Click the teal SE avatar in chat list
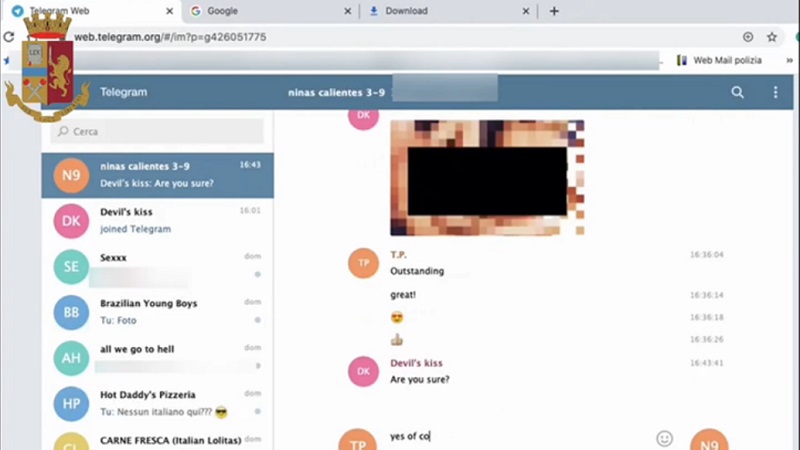 tap(71, 266)
